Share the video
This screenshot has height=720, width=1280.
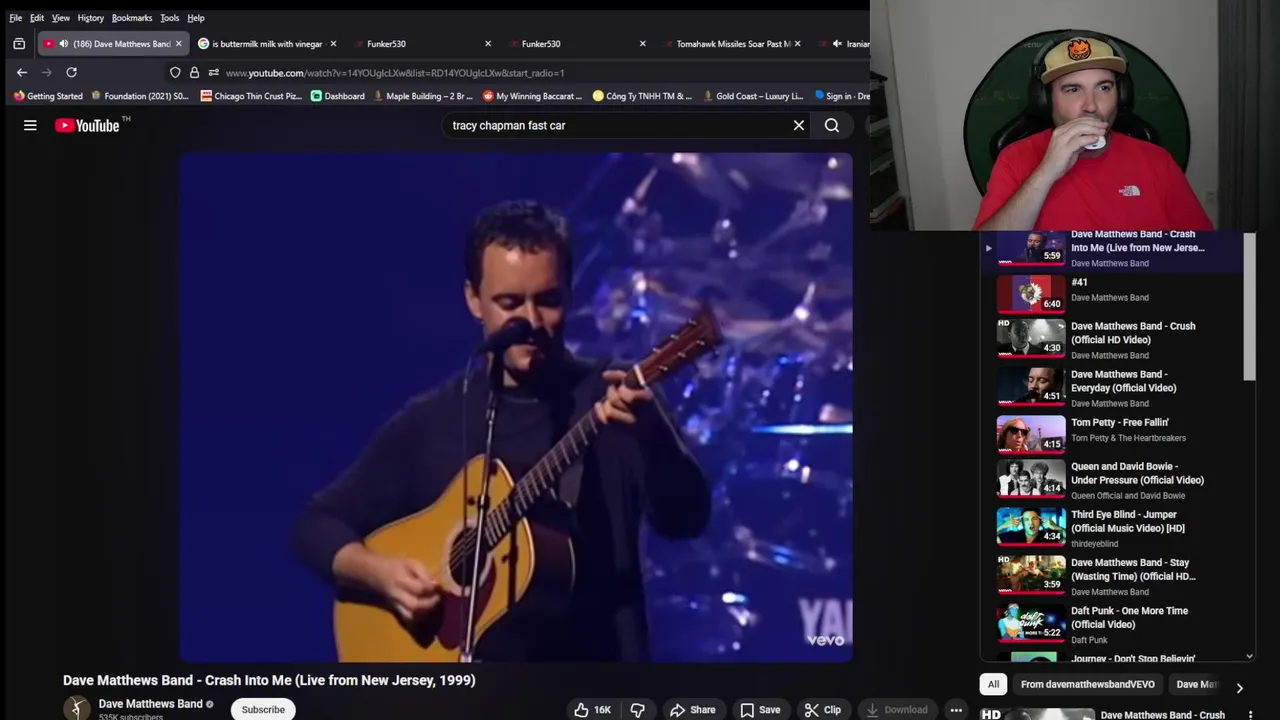[x=693, y=710]
